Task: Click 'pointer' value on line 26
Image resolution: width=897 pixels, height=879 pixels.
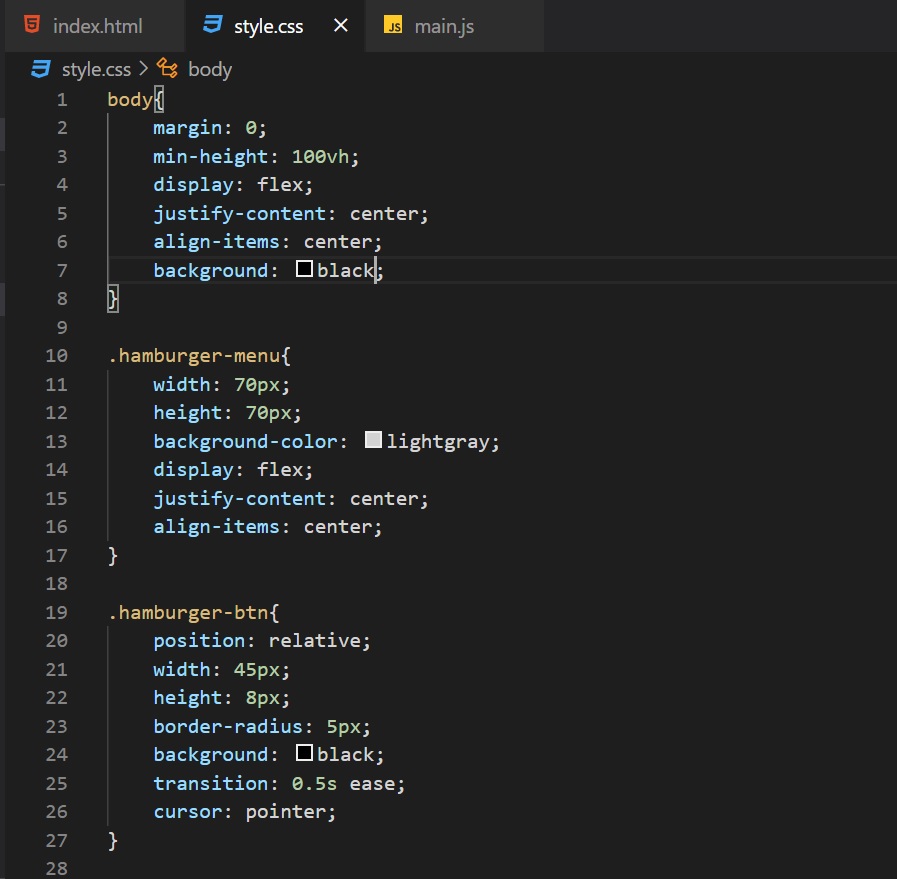Action: coord(285,812)
